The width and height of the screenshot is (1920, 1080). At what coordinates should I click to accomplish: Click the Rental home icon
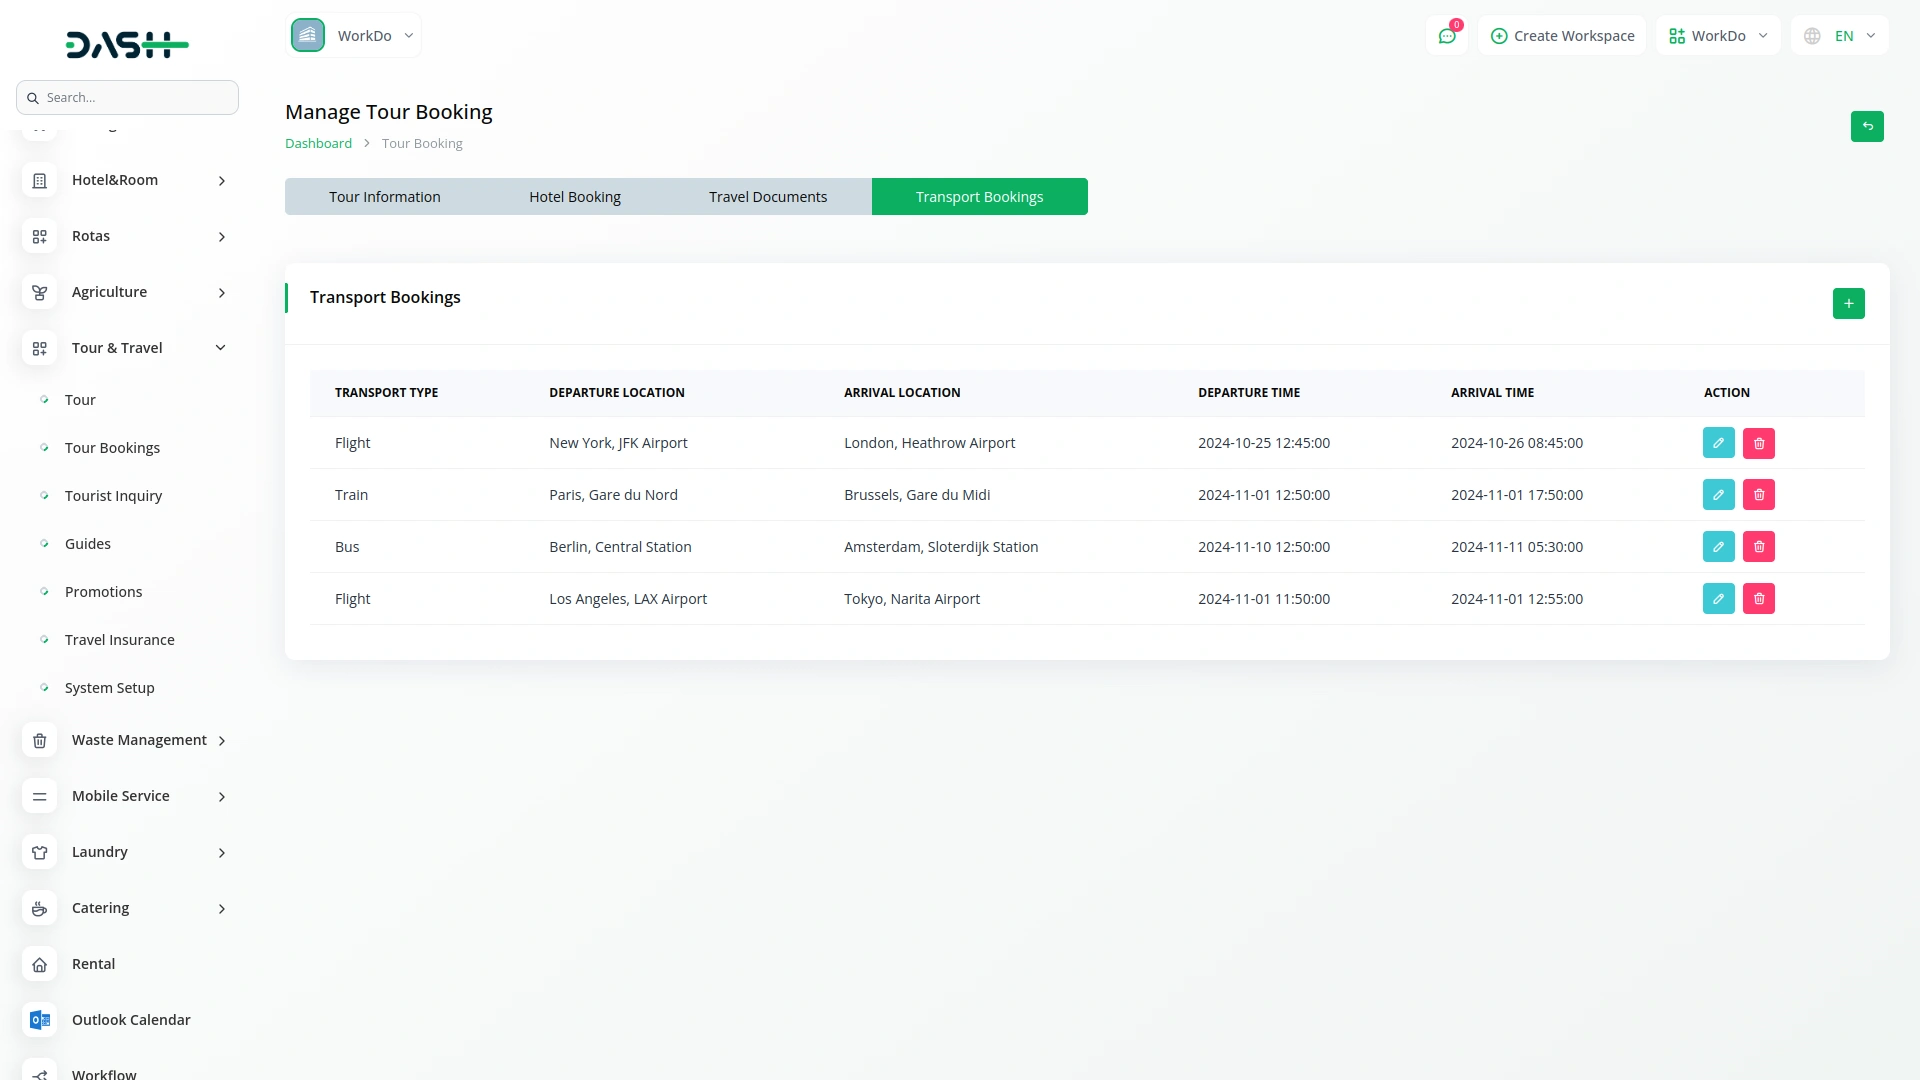click(39, 964)
